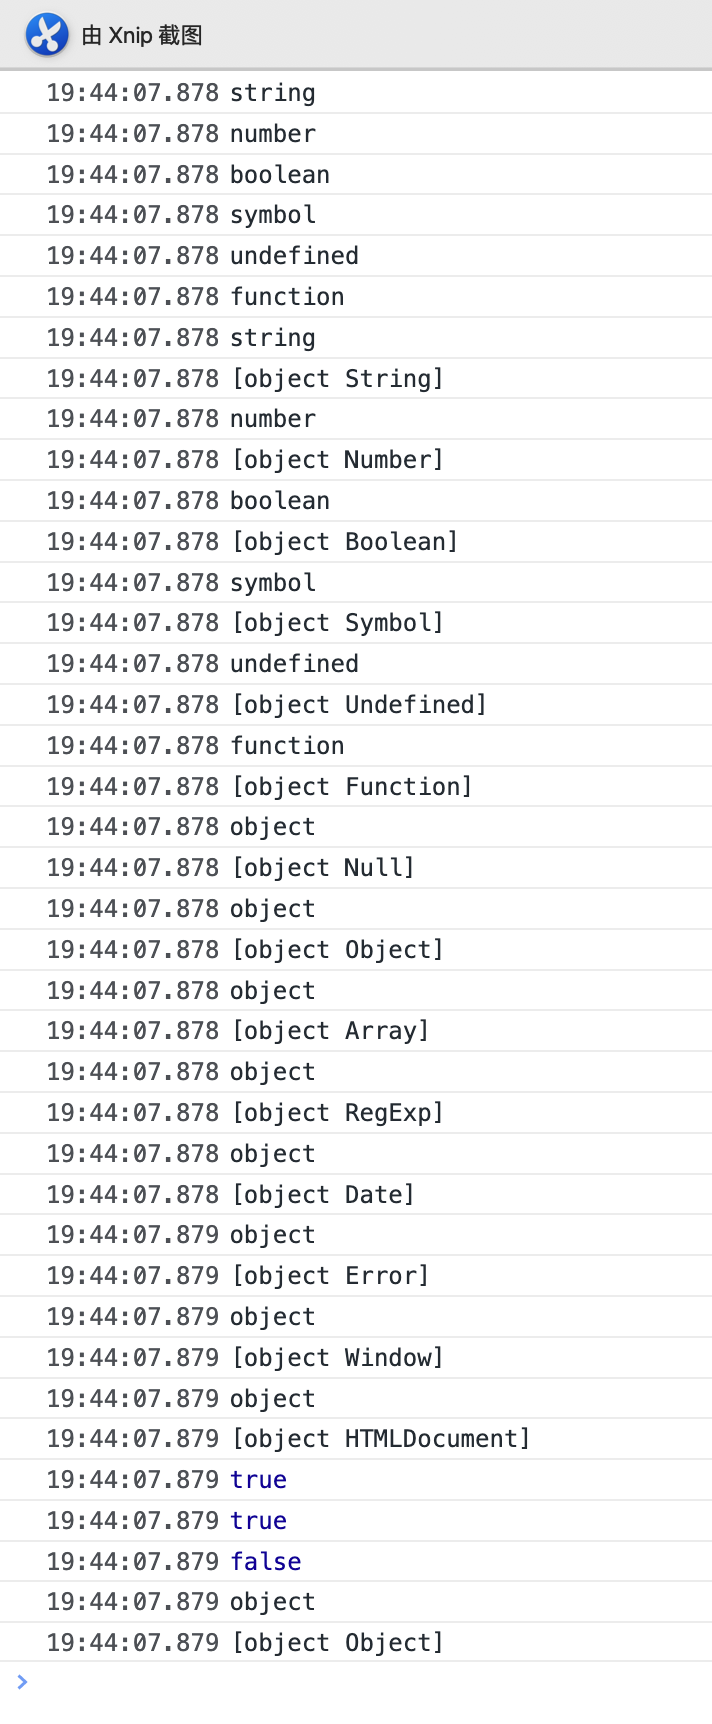The image size is (712, 1724).
Task: Click the "[object Window]" log line
Action: 337,1358
